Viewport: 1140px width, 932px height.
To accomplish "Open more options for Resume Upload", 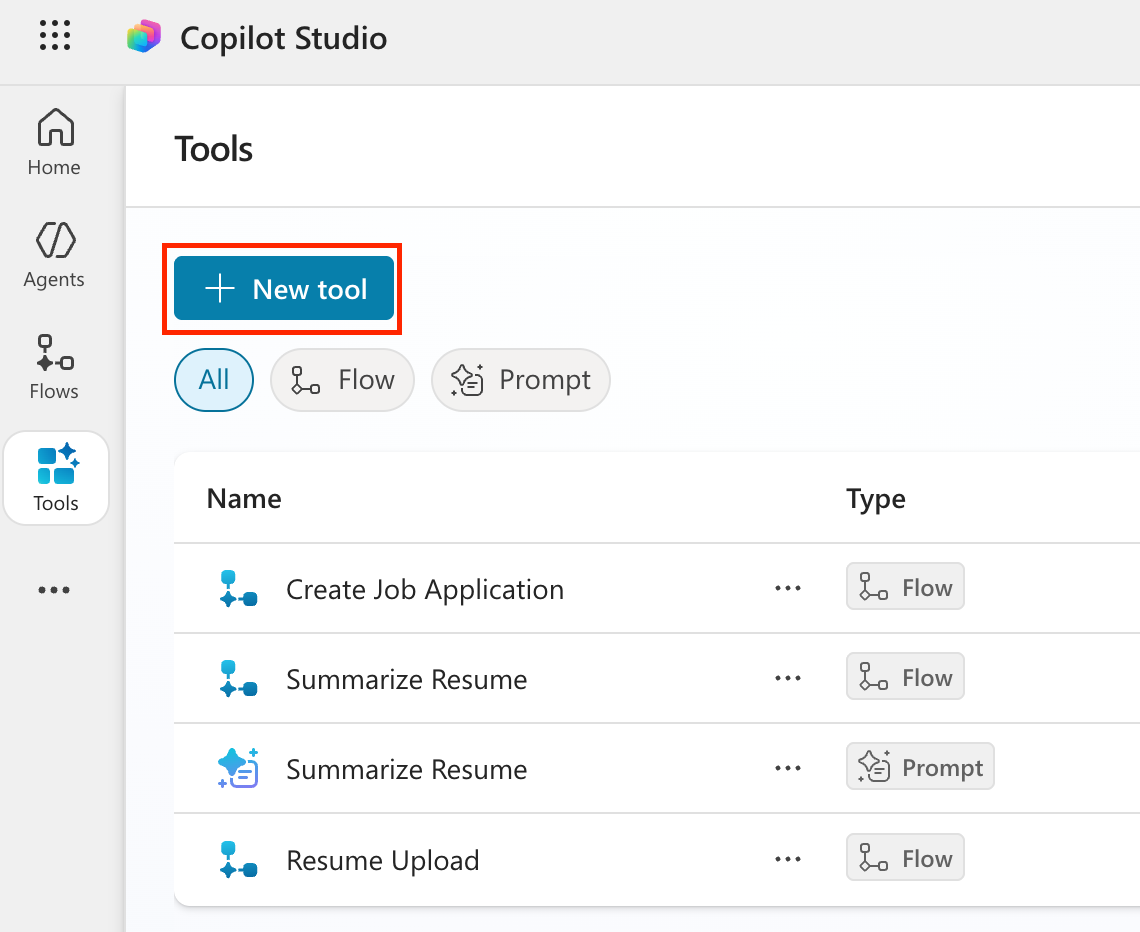I will (x=788, y=860).
